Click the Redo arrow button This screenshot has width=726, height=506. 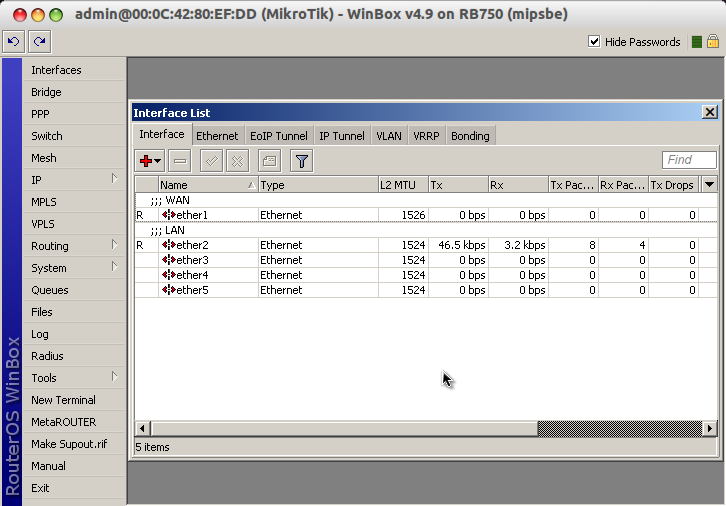tap(39, 42)
